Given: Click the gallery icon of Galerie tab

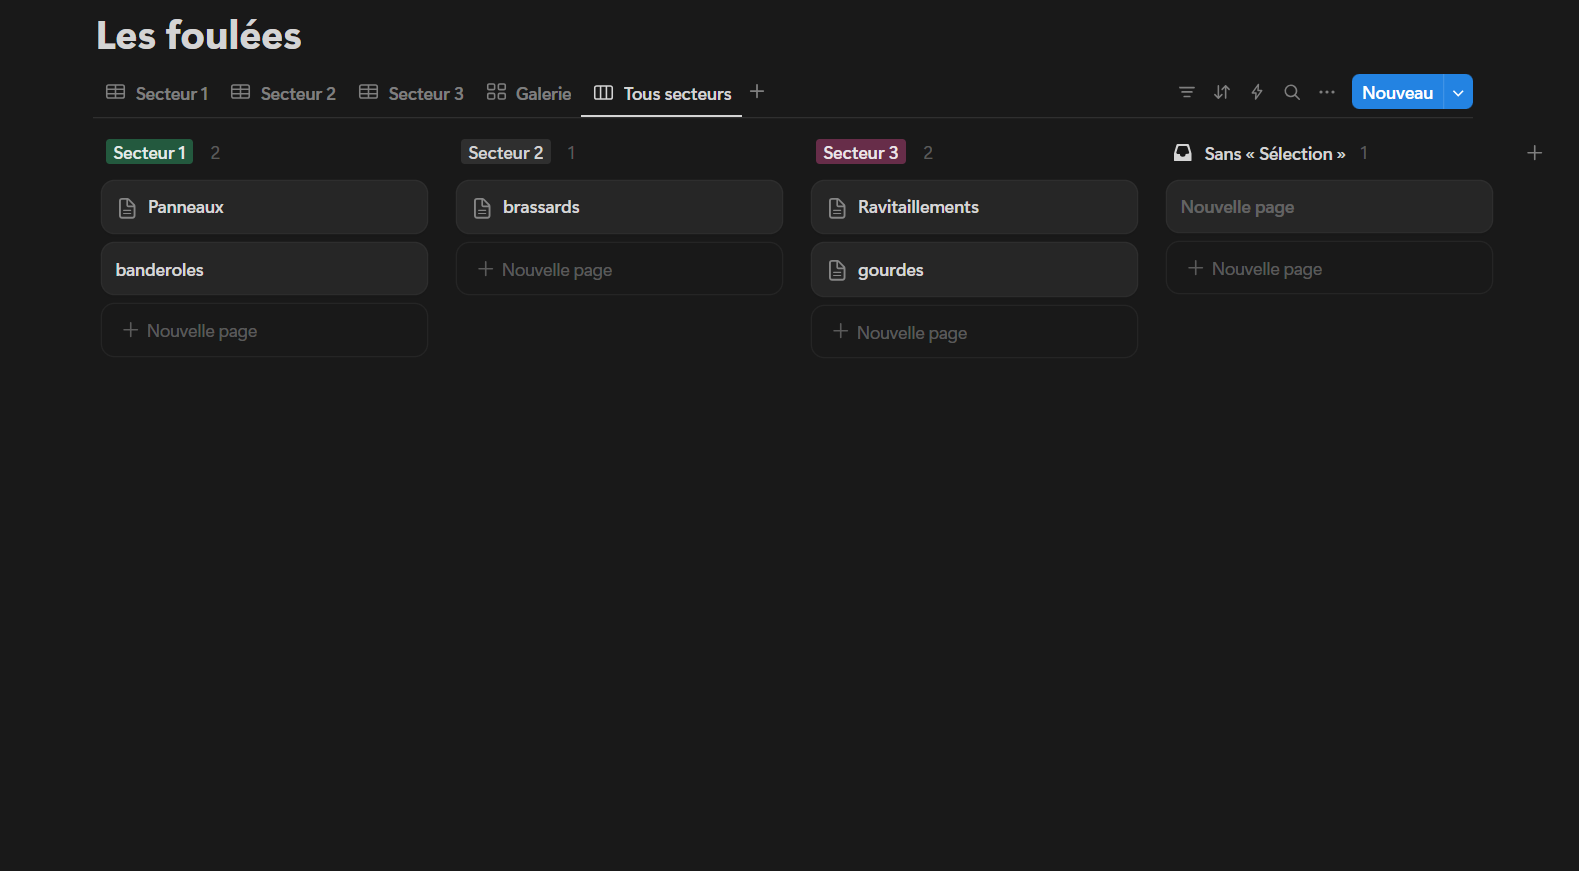Looking at the screenshot, I should click(496, 92).
